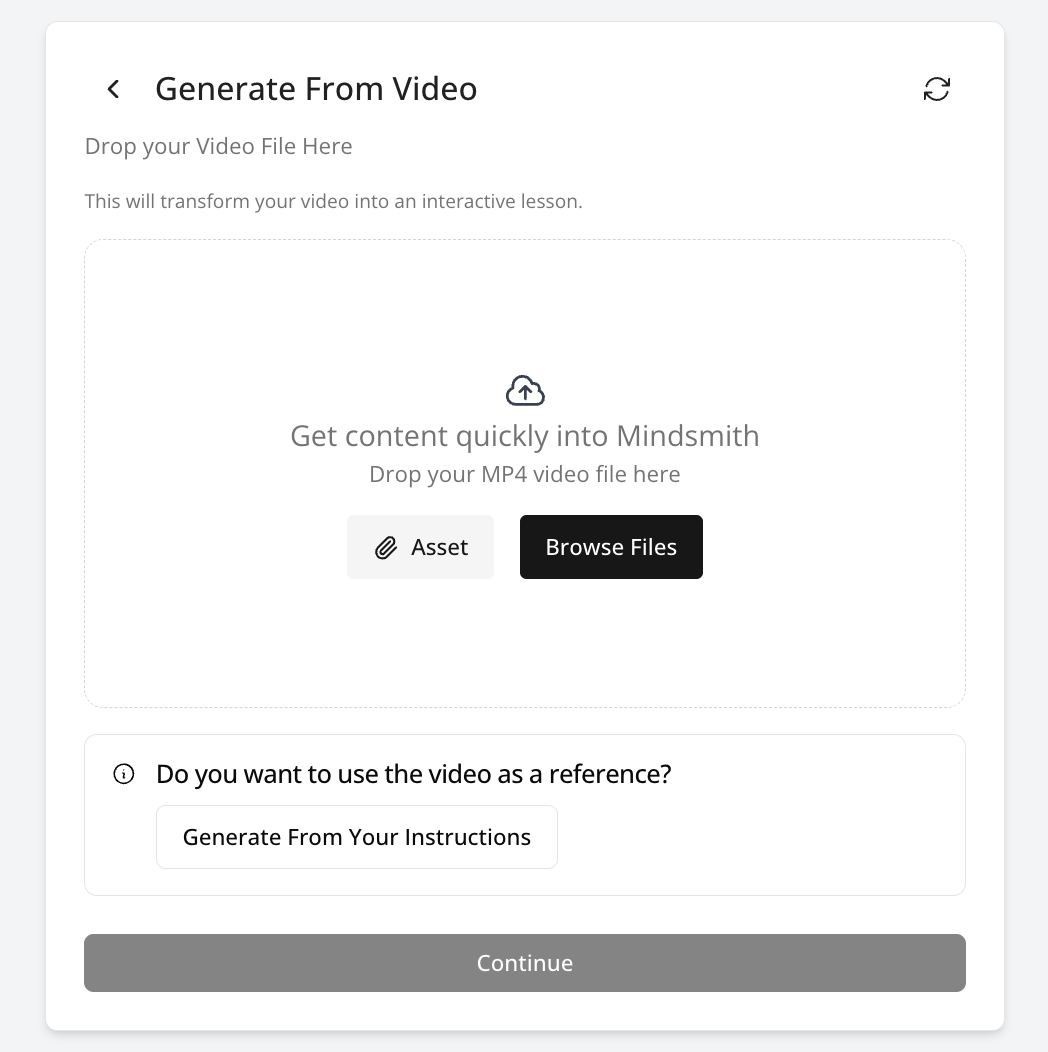The width and height of the screenshot is (1048, 1052).
Task: Click 'Drop your MP4 video file here' hint
Action: click(524, 474)
